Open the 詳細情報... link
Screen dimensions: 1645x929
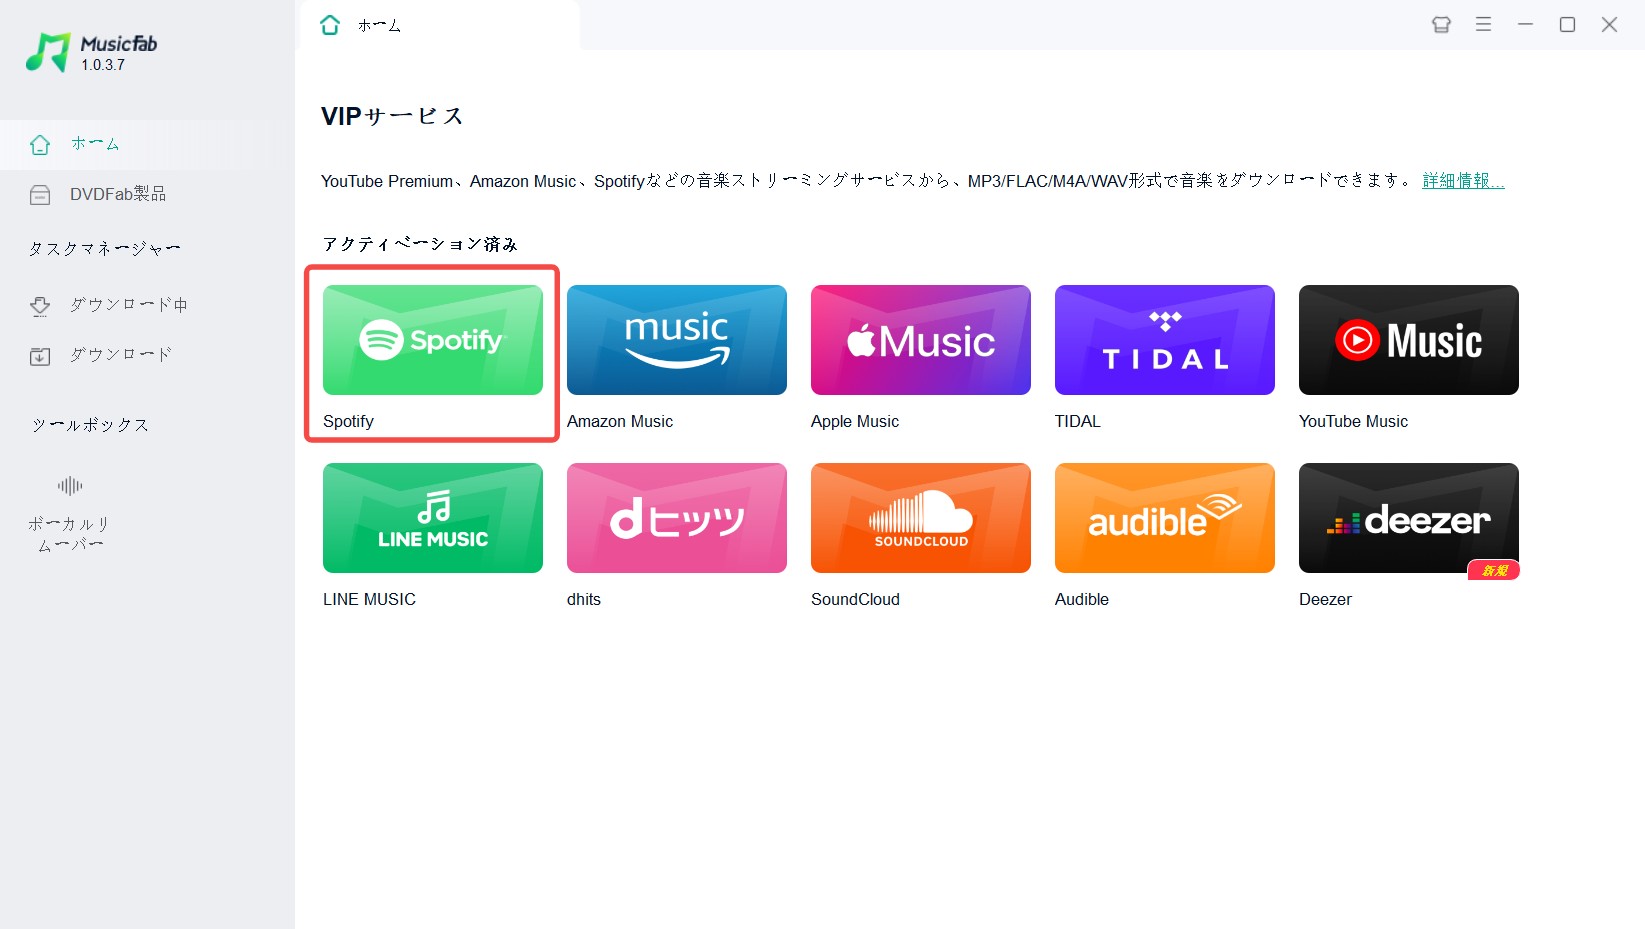click(1463, 181)
